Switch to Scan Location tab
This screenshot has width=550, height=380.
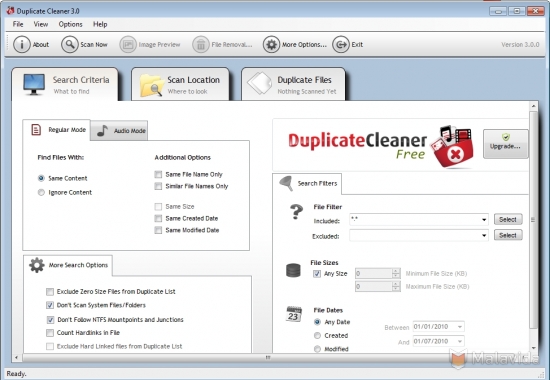pos(180,85)
